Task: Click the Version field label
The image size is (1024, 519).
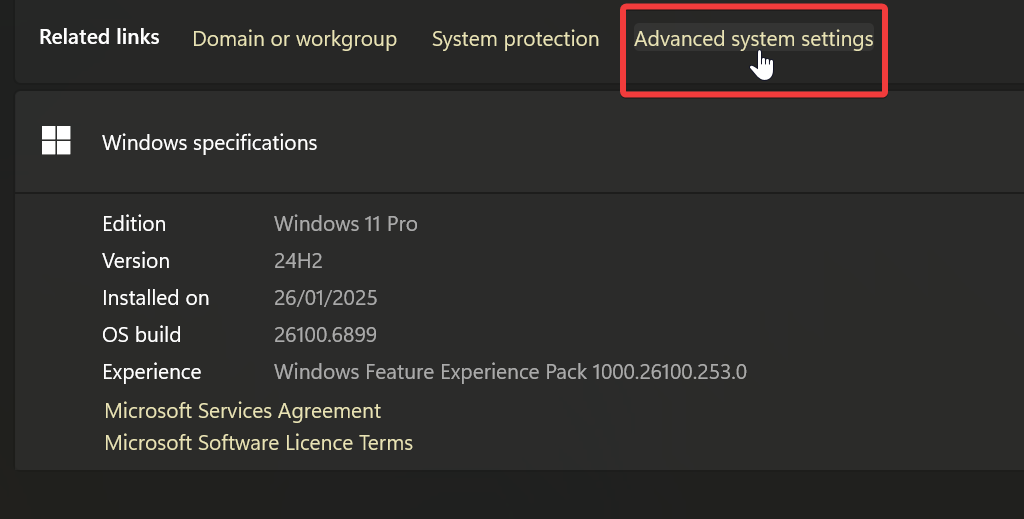Action: pyautogui.click(x=136, y=261)
